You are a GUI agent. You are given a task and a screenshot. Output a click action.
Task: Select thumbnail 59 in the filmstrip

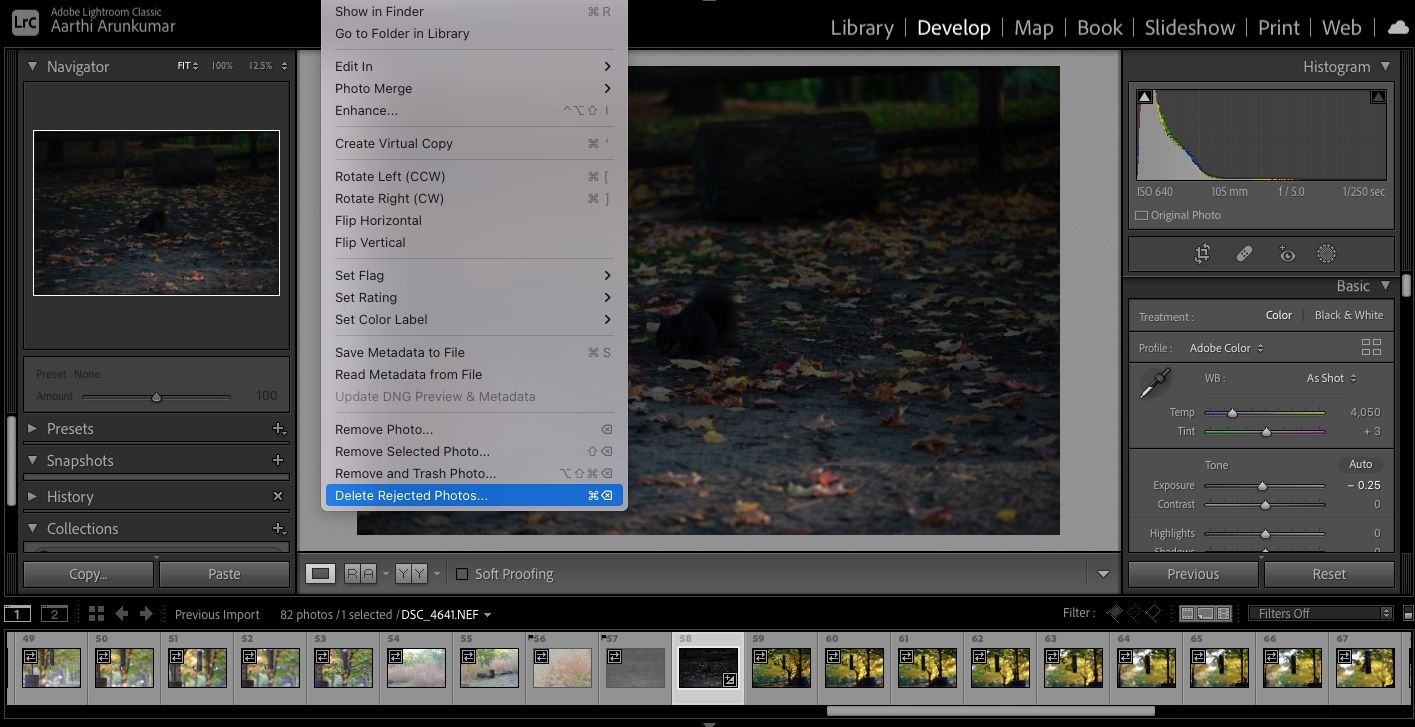click(x=781, y=668)
